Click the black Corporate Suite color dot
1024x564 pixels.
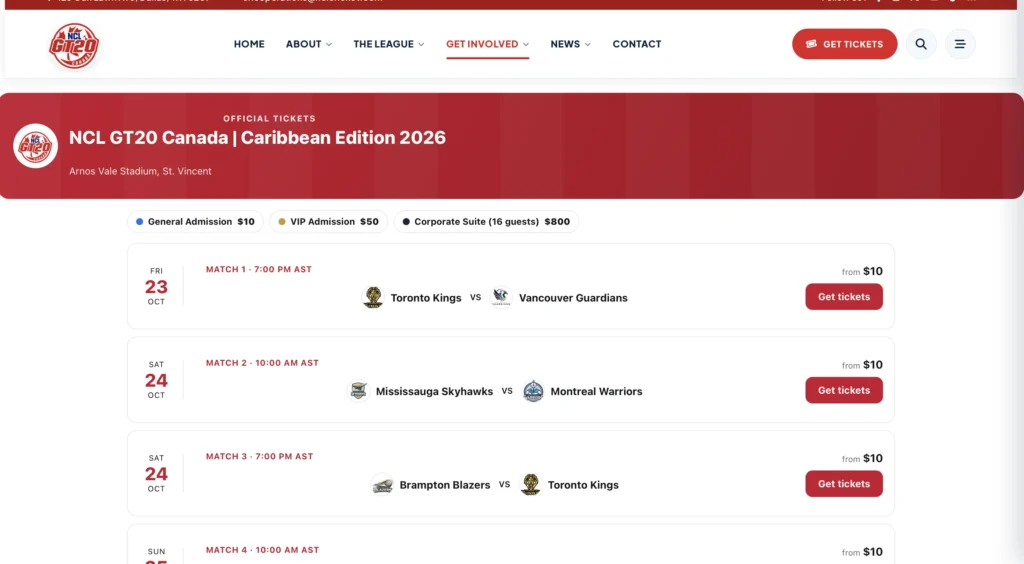tap(406, 221)
